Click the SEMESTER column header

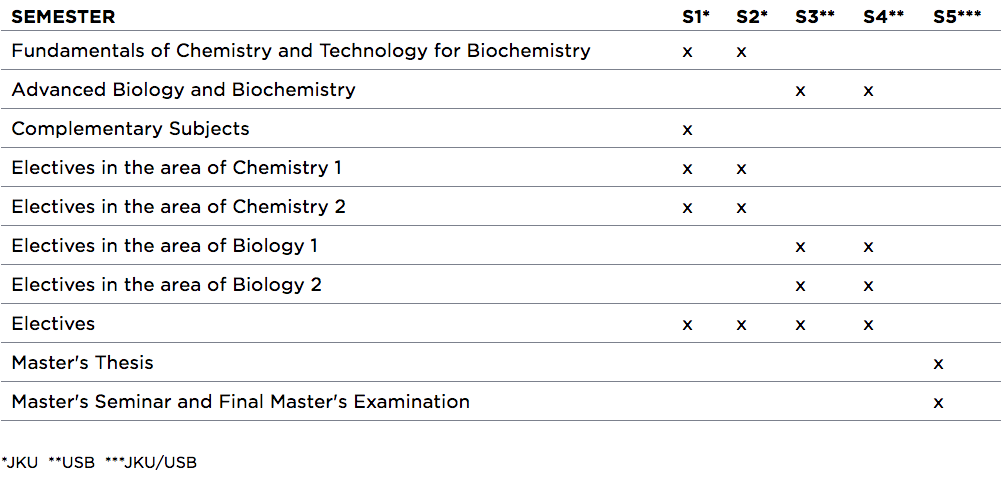tap(63, 17)
